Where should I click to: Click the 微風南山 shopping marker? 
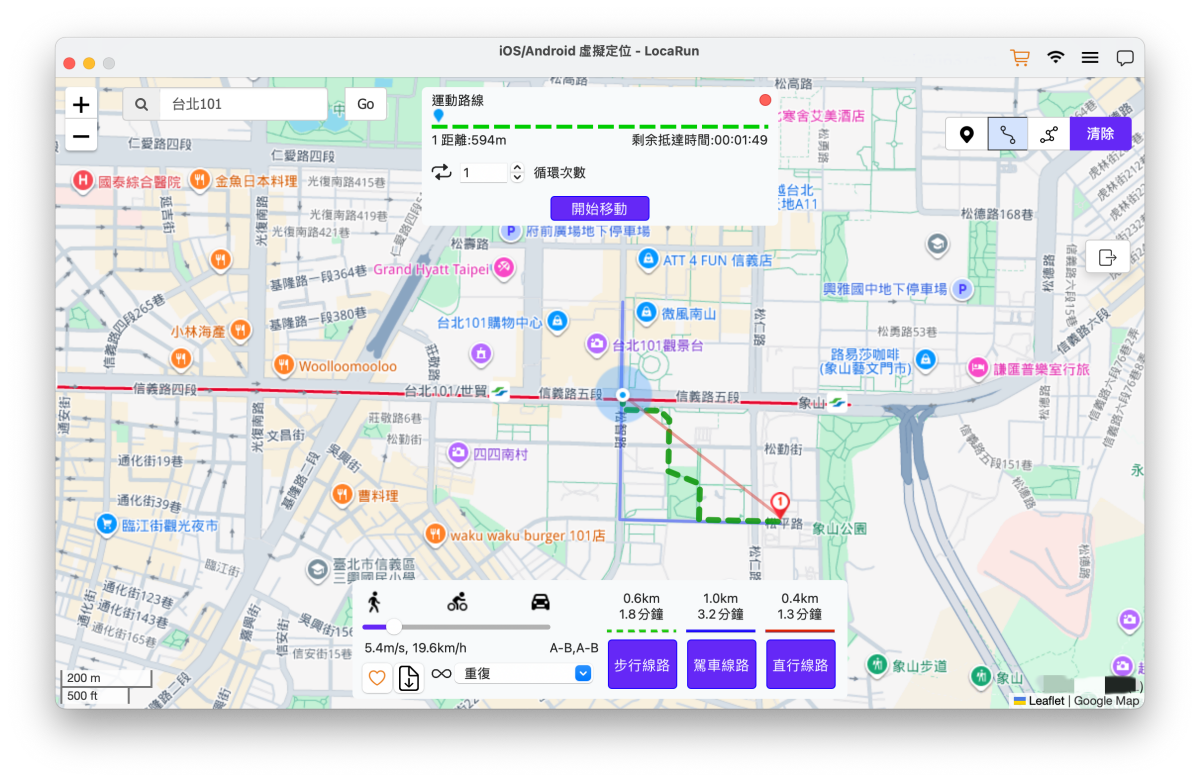tap(647, 312)
